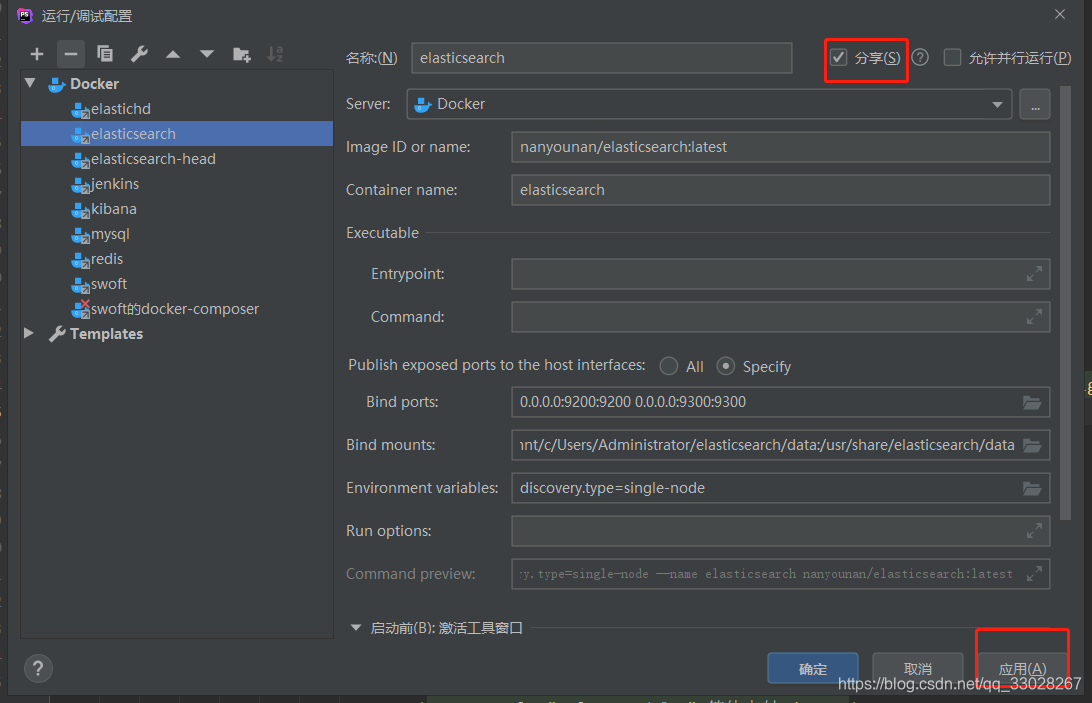Click the 应用(A) apply button
The image size is (1092, 703).
1022,669
